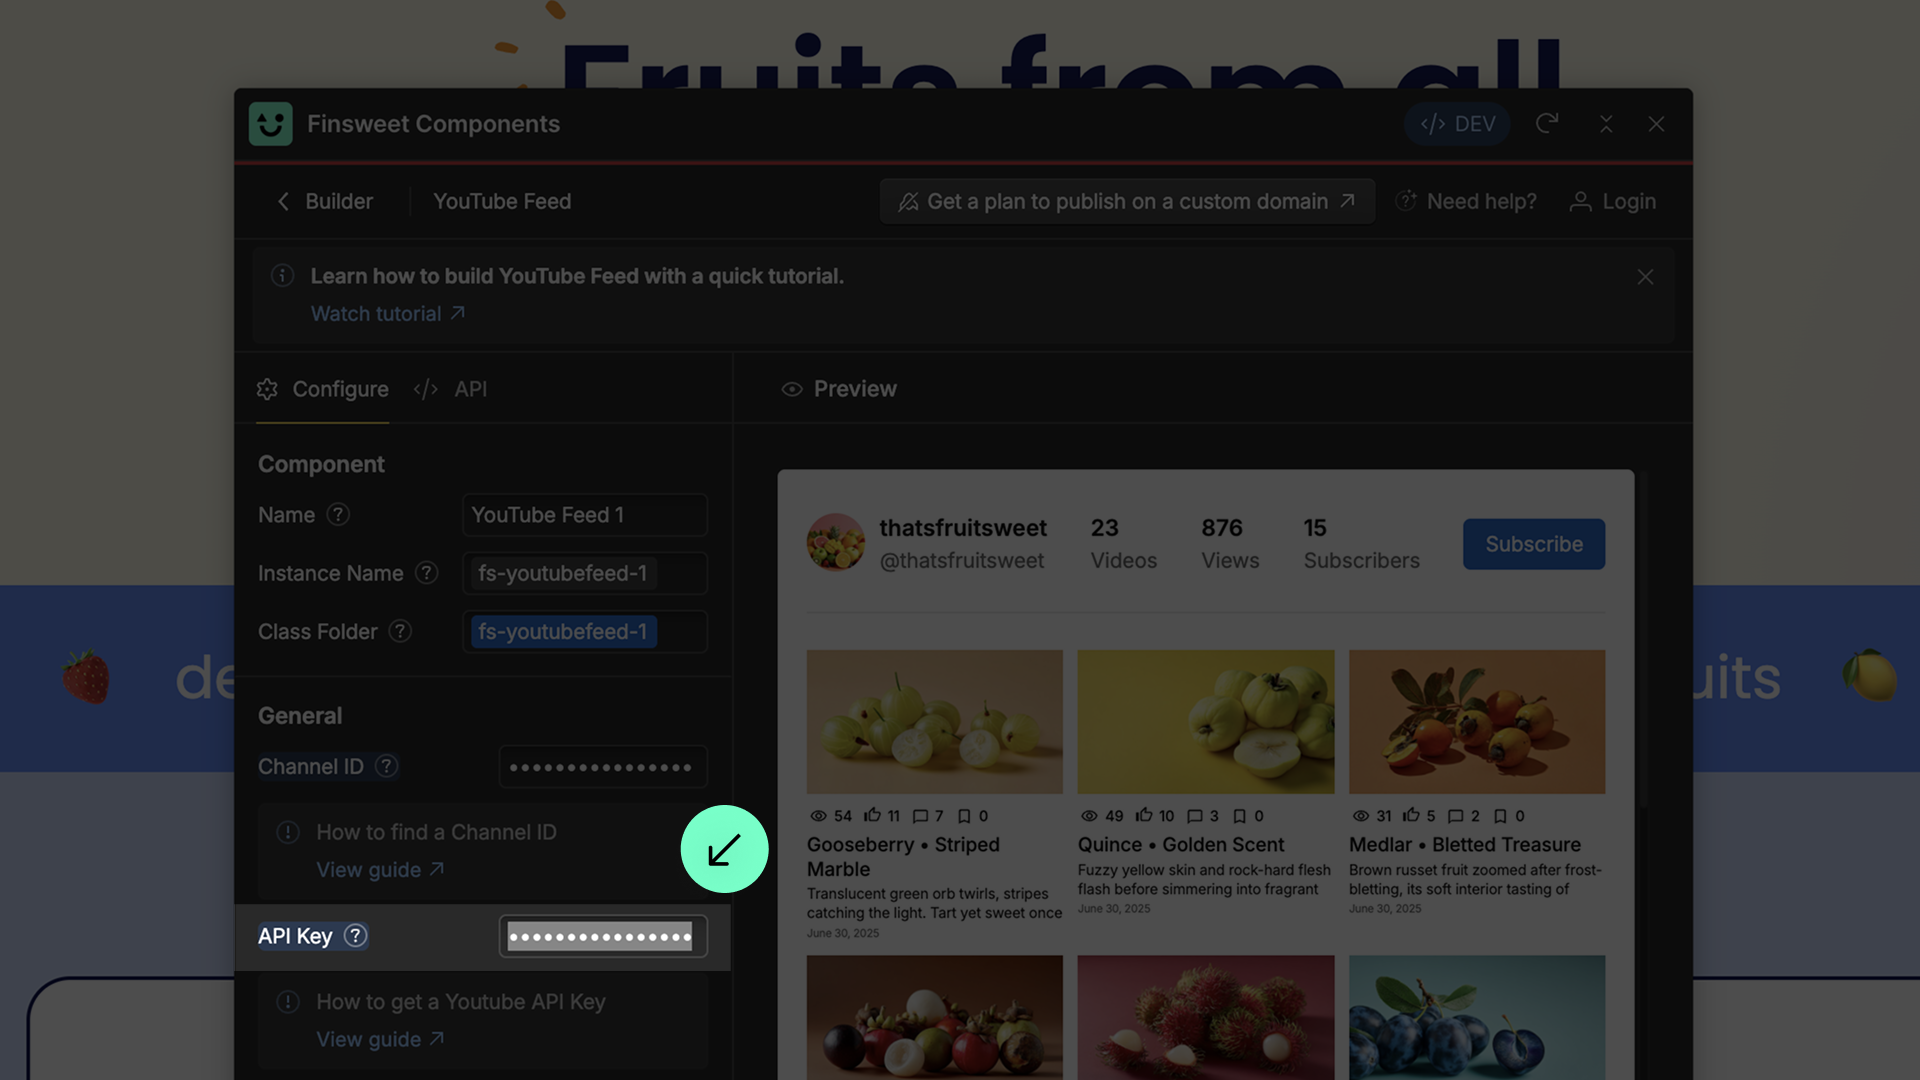Open the rambutan video thumbnail in second row
Viewport: 1920px width, 1080px height.
[1206, 1017]
